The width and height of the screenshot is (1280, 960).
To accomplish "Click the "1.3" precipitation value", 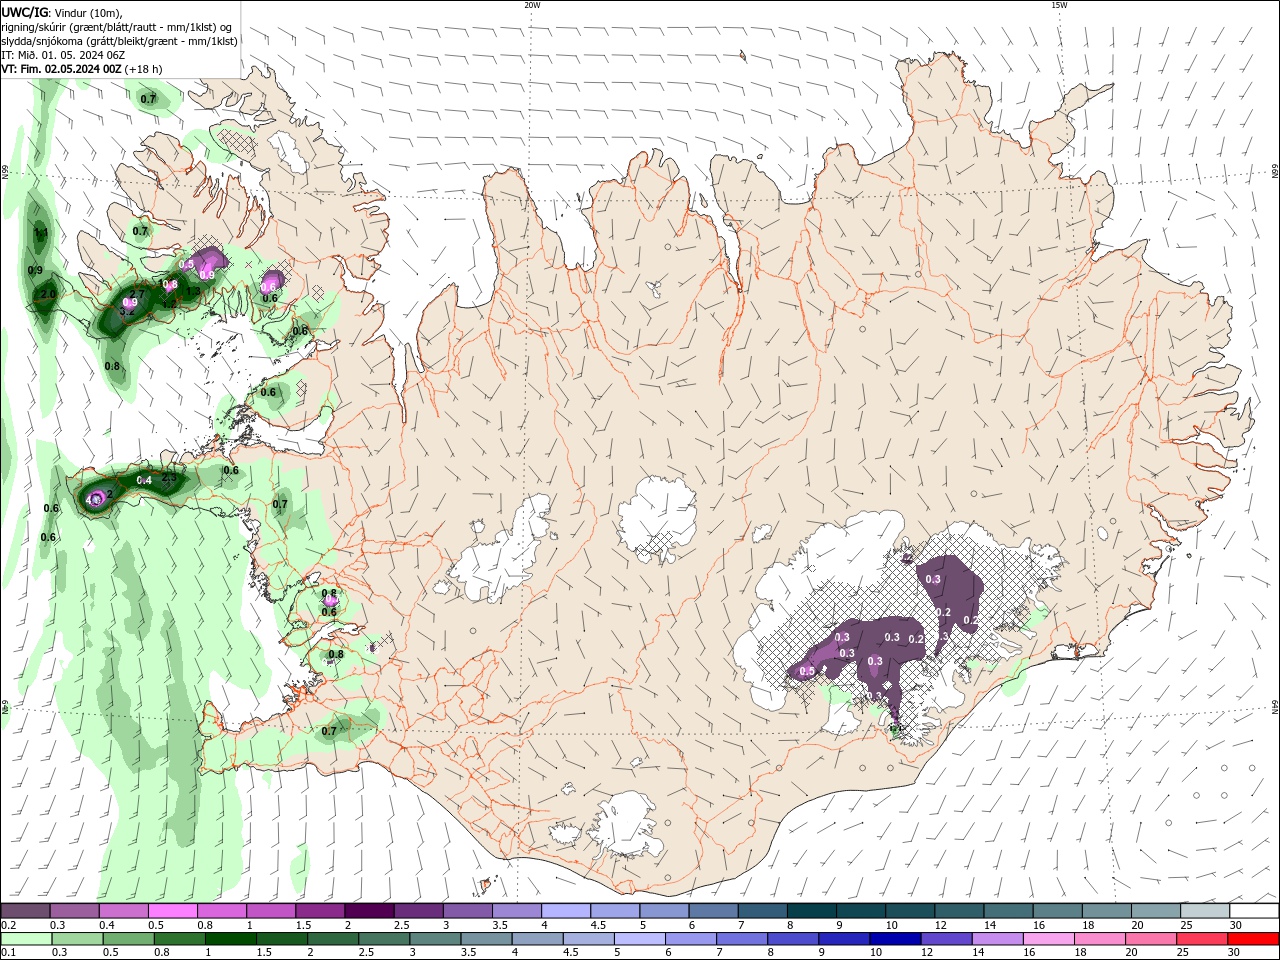I will [x=193, y=291].
